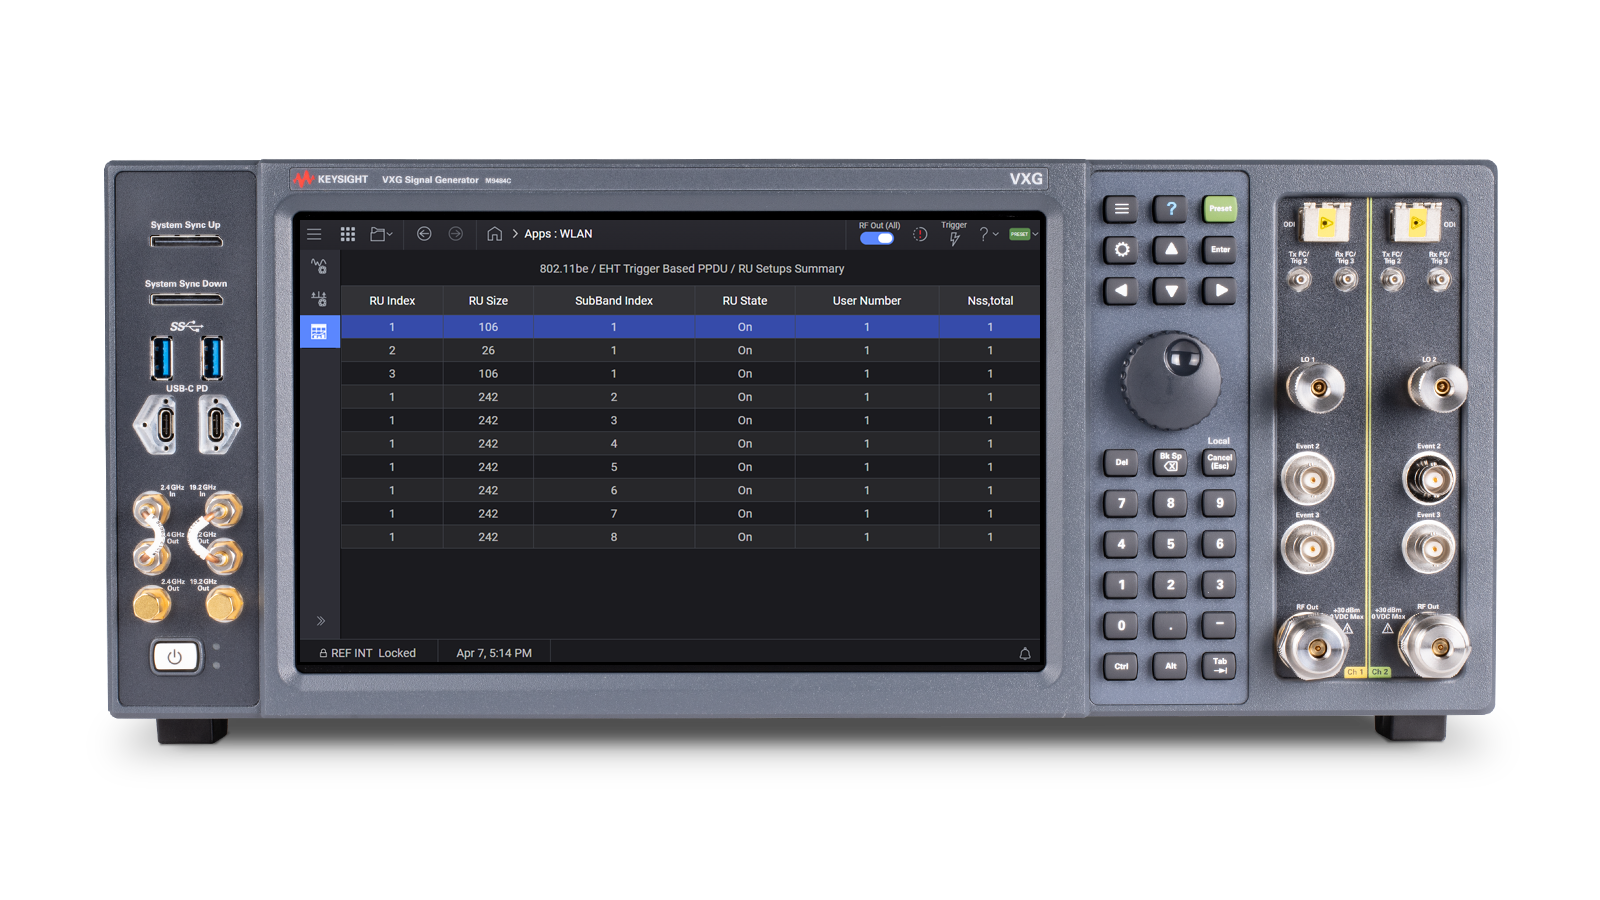Open the apps grid launcher
The height and width of the screenshot is (900, 1600).
coord(348,234)
